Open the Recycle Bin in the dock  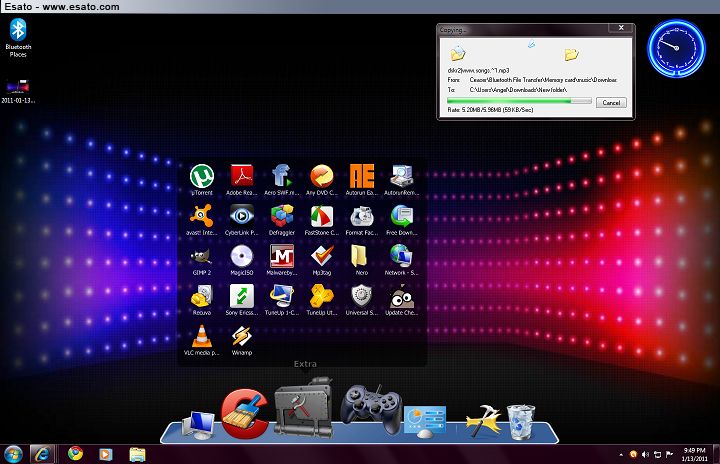[520, 420]
